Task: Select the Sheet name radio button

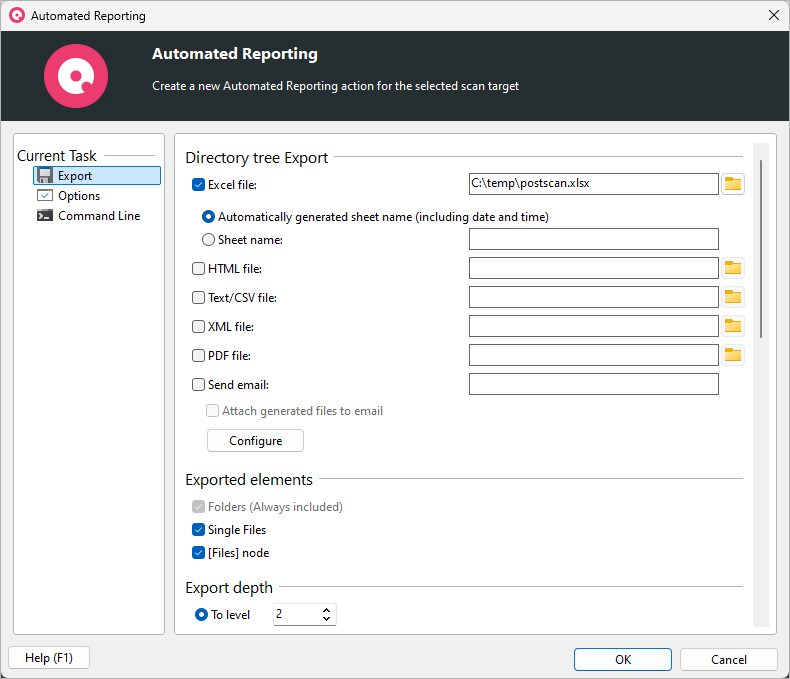Action: click(208, 240)
